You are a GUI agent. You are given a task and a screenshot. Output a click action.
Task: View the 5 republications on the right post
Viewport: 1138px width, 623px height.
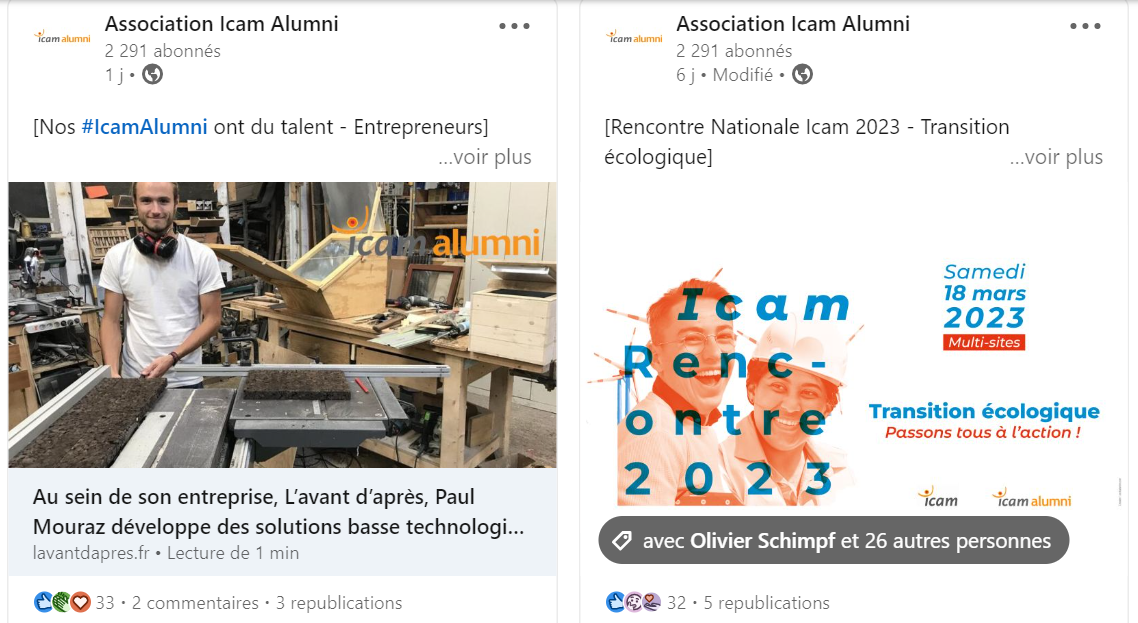(766, 603)
